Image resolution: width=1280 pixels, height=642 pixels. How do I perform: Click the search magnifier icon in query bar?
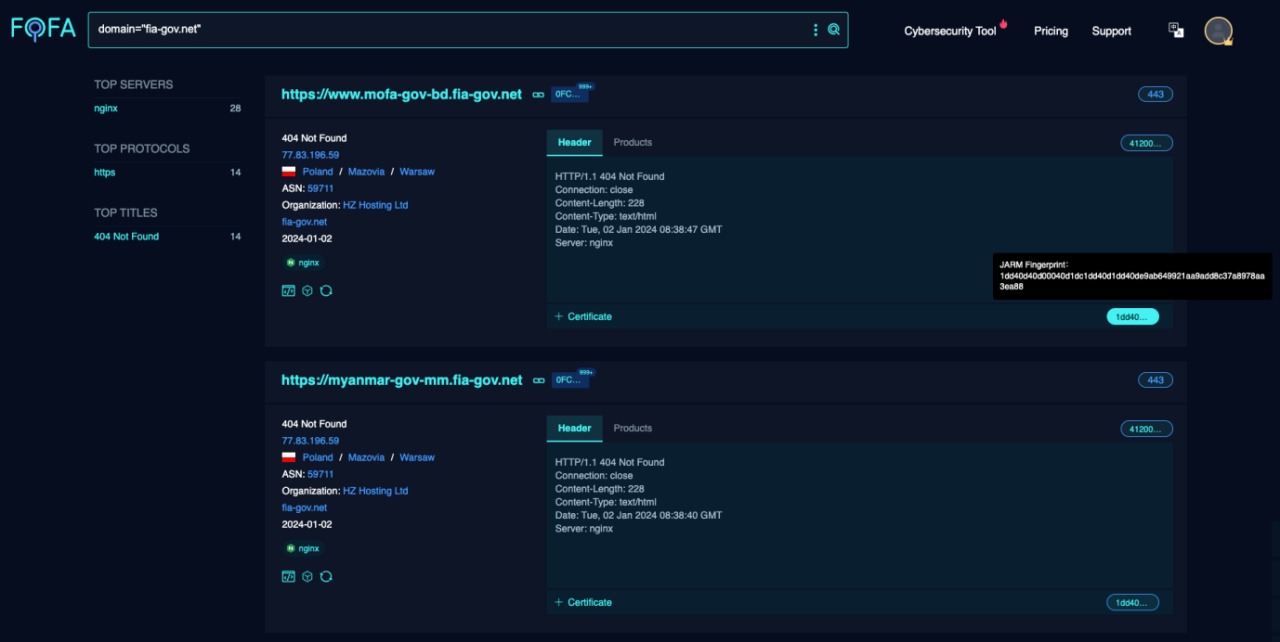click(834, 30)
